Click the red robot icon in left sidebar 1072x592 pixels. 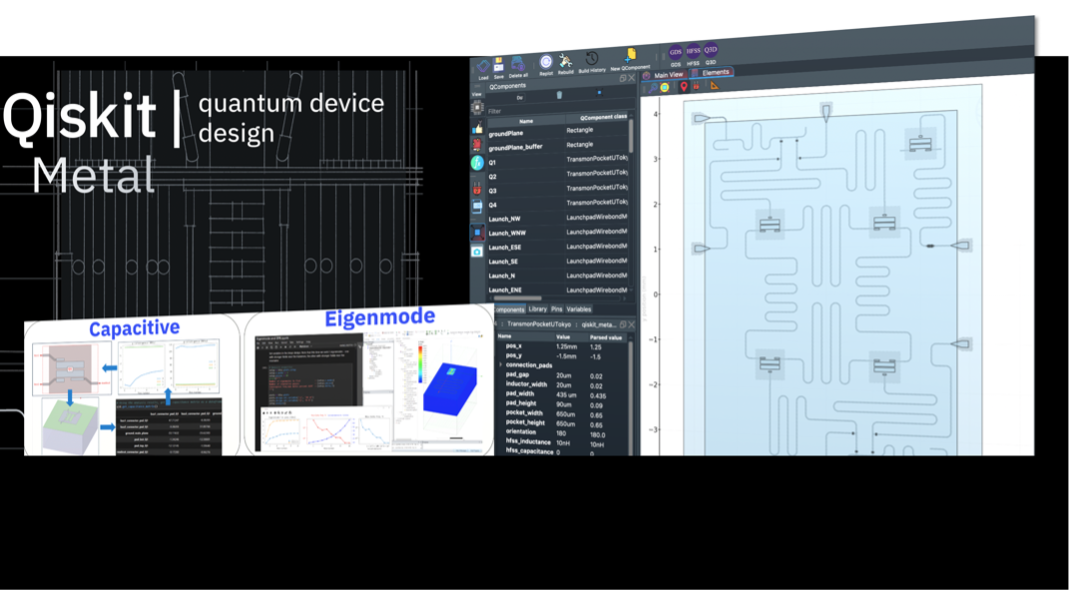pyautogui.click(x=477, y=145)
